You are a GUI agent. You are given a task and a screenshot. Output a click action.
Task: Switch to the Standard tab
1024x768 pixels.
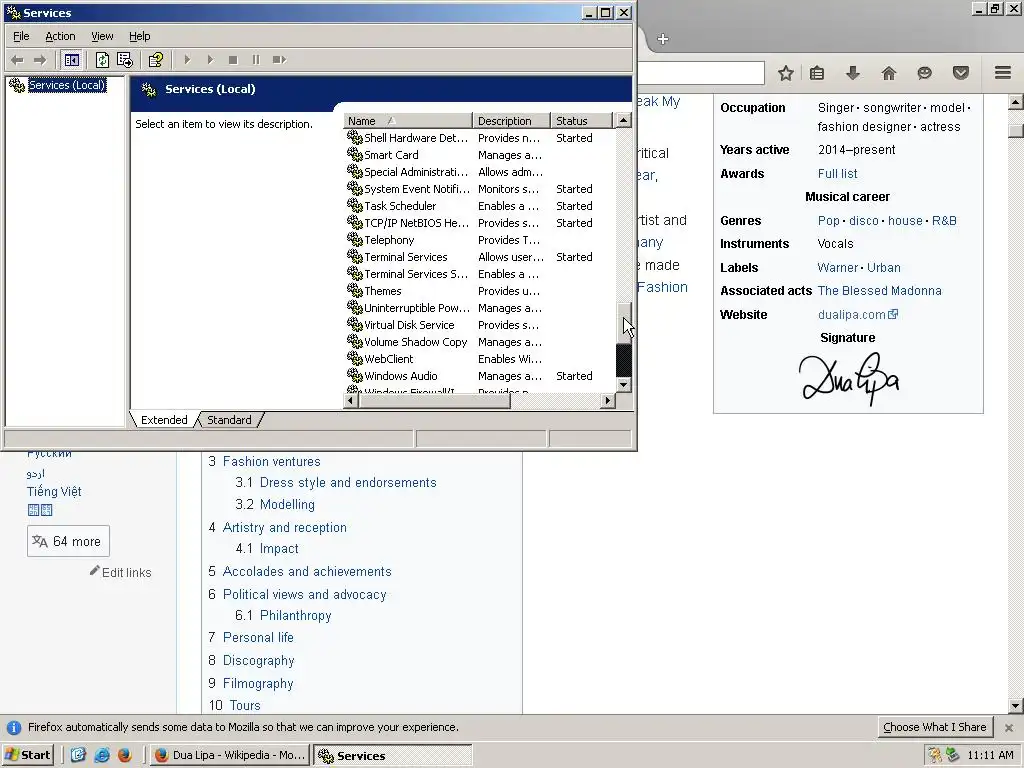(x=229, y=420)
